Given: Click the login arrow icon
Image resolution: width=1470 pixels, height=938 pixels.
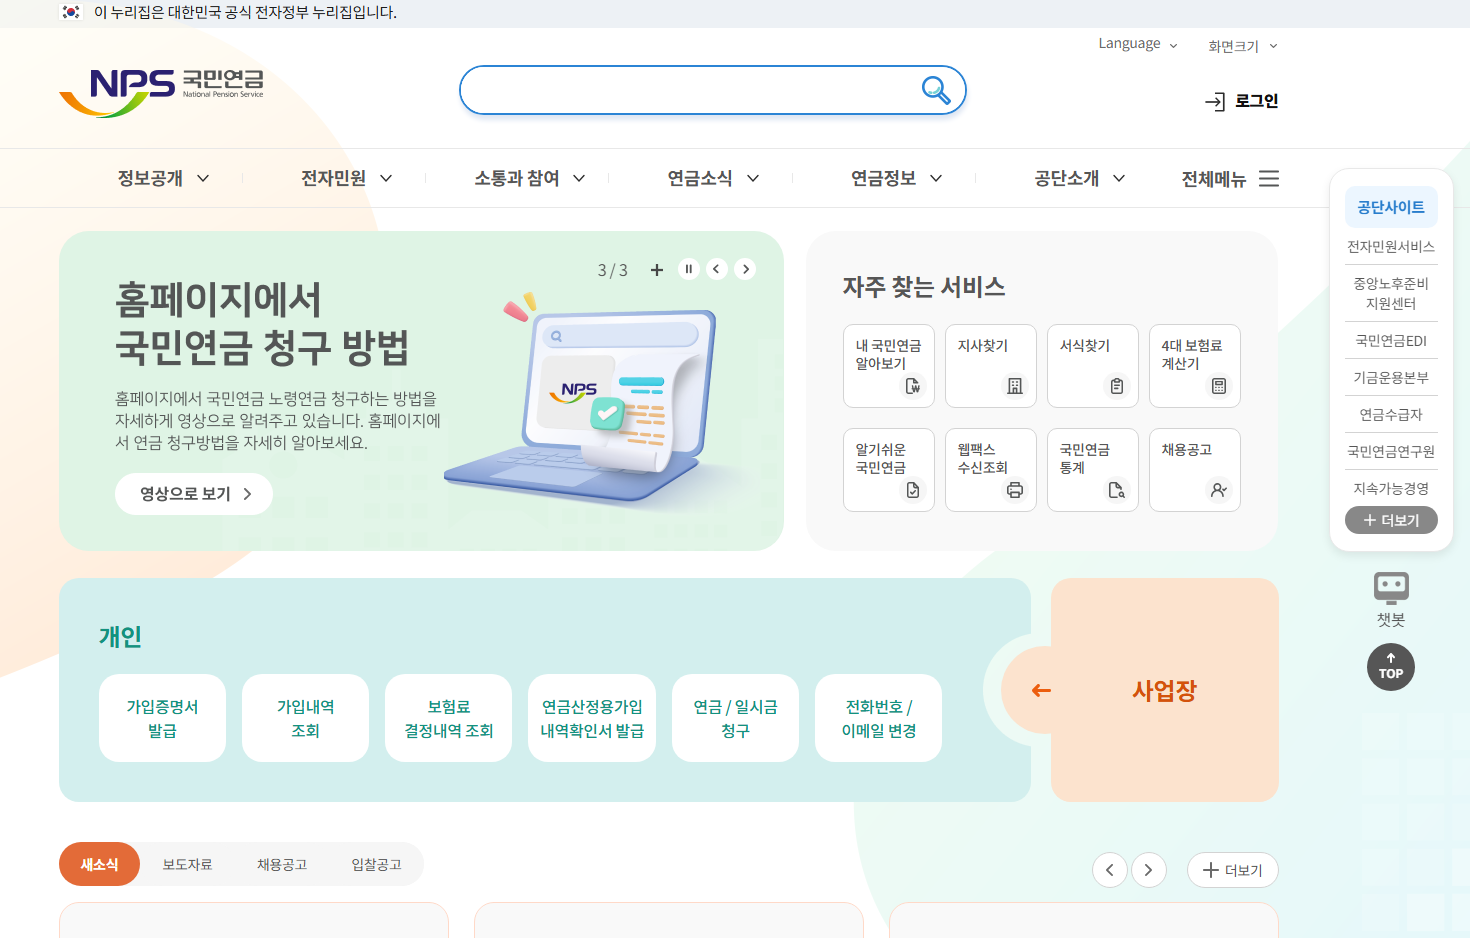Looking at the screenshot, I should [1215, 102].
